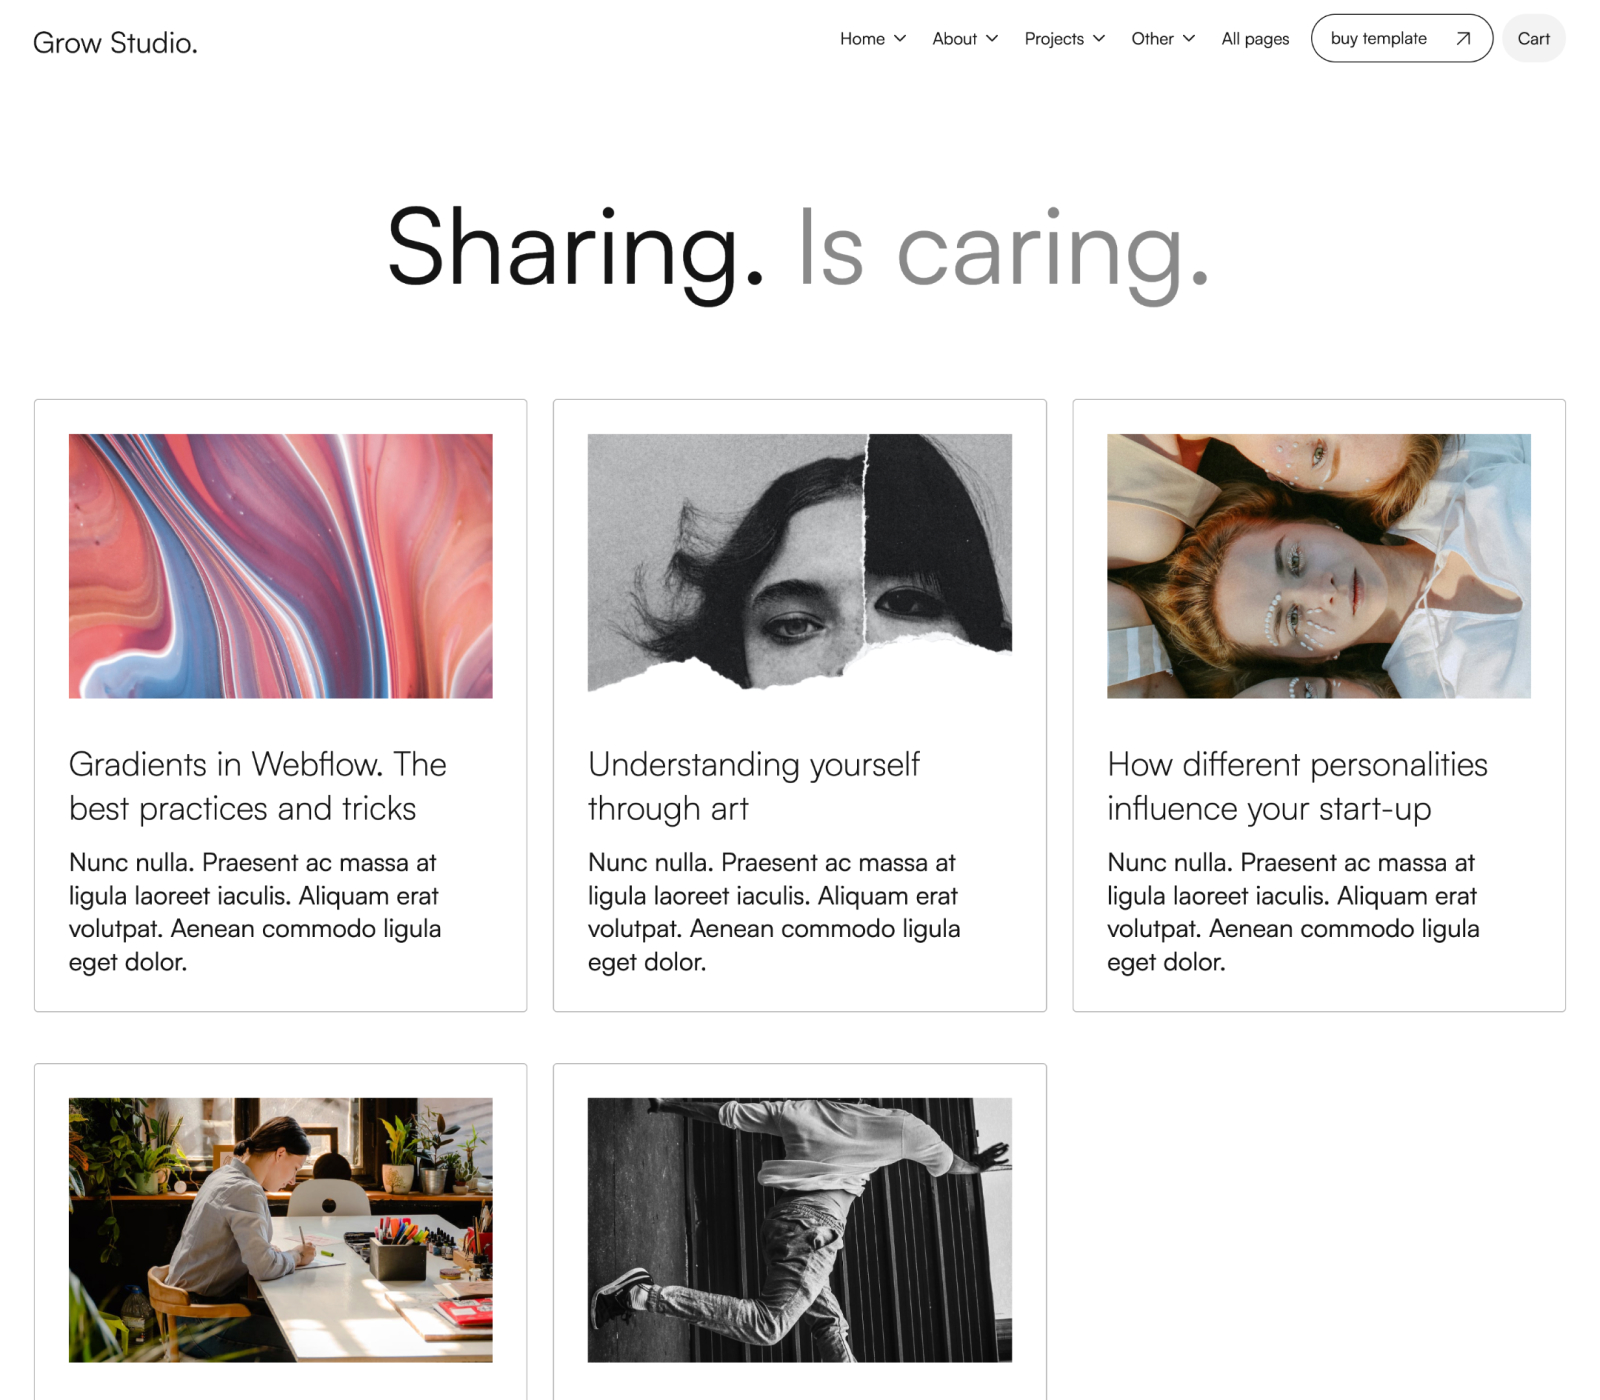Open the red-haired women photo

pos(1319,566)
